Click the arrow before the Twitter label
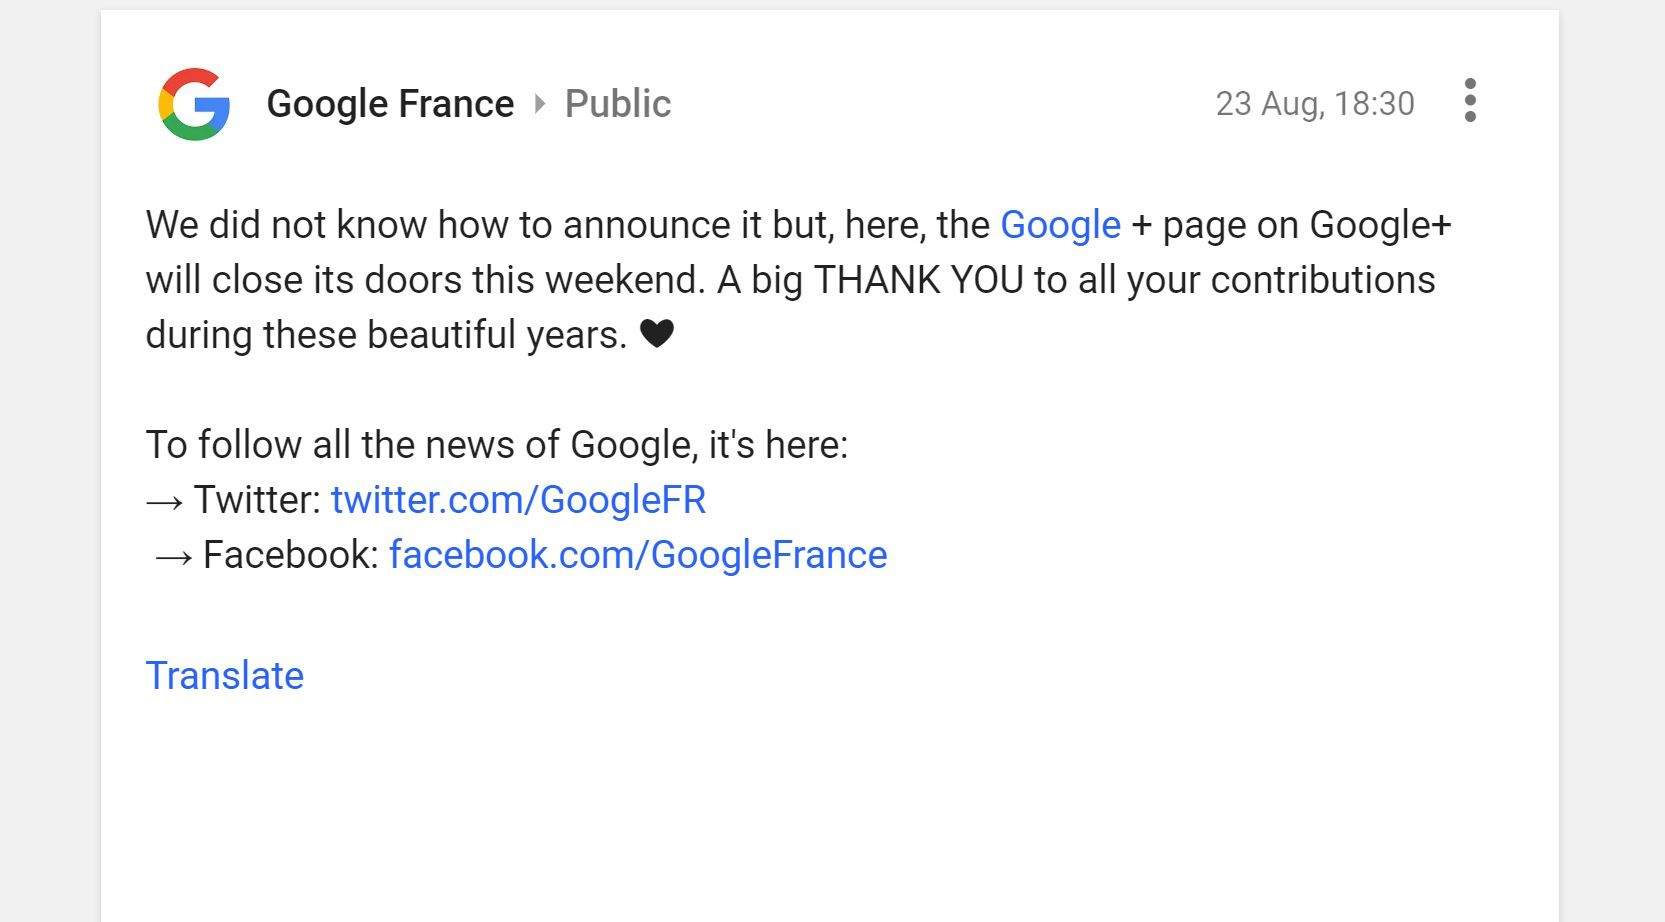Screen dimensions: 1665x922 [164, 502]
